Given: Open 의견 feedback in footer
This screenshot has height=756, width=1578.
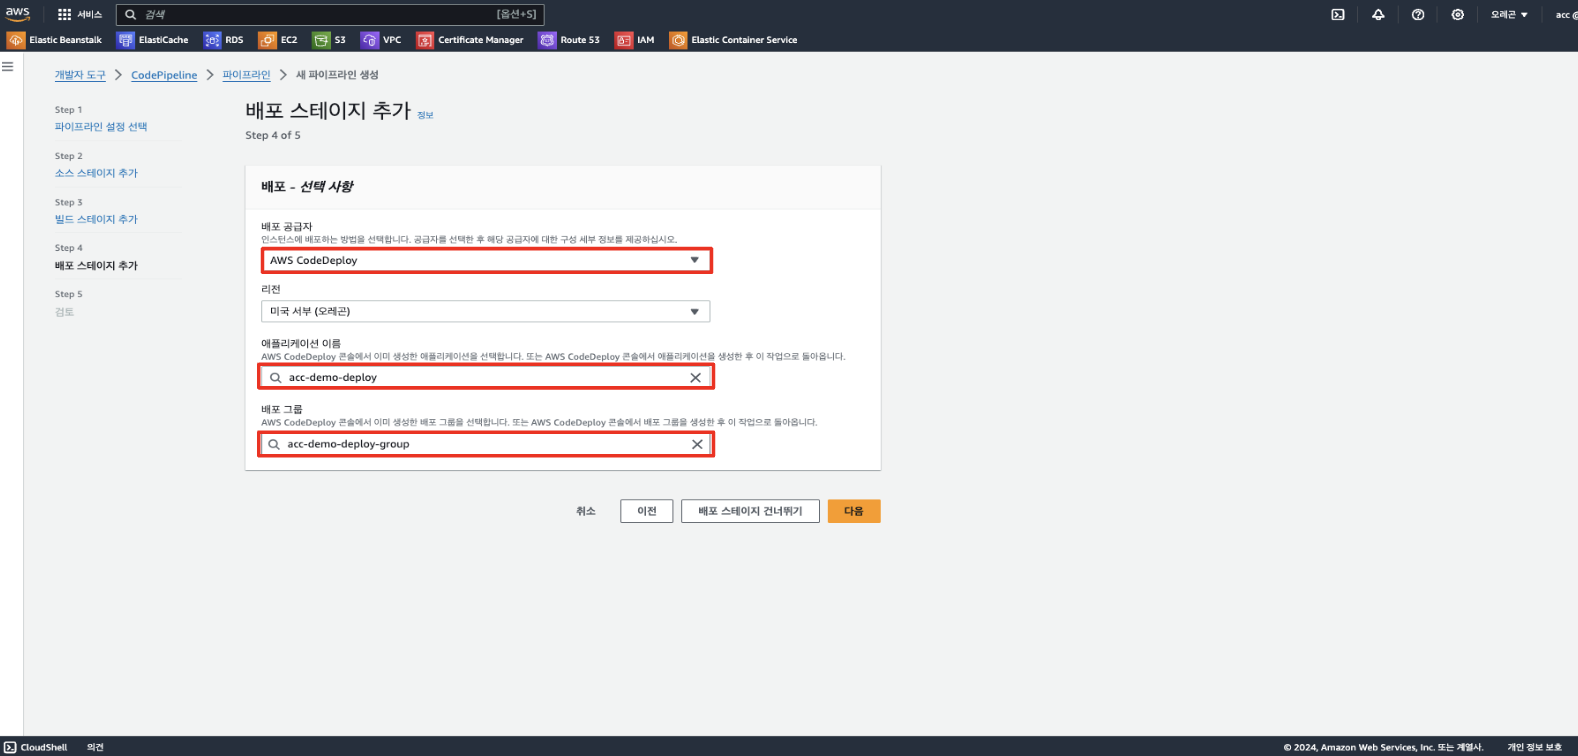Looking at the screenshot, I should [x=95, y=747].
